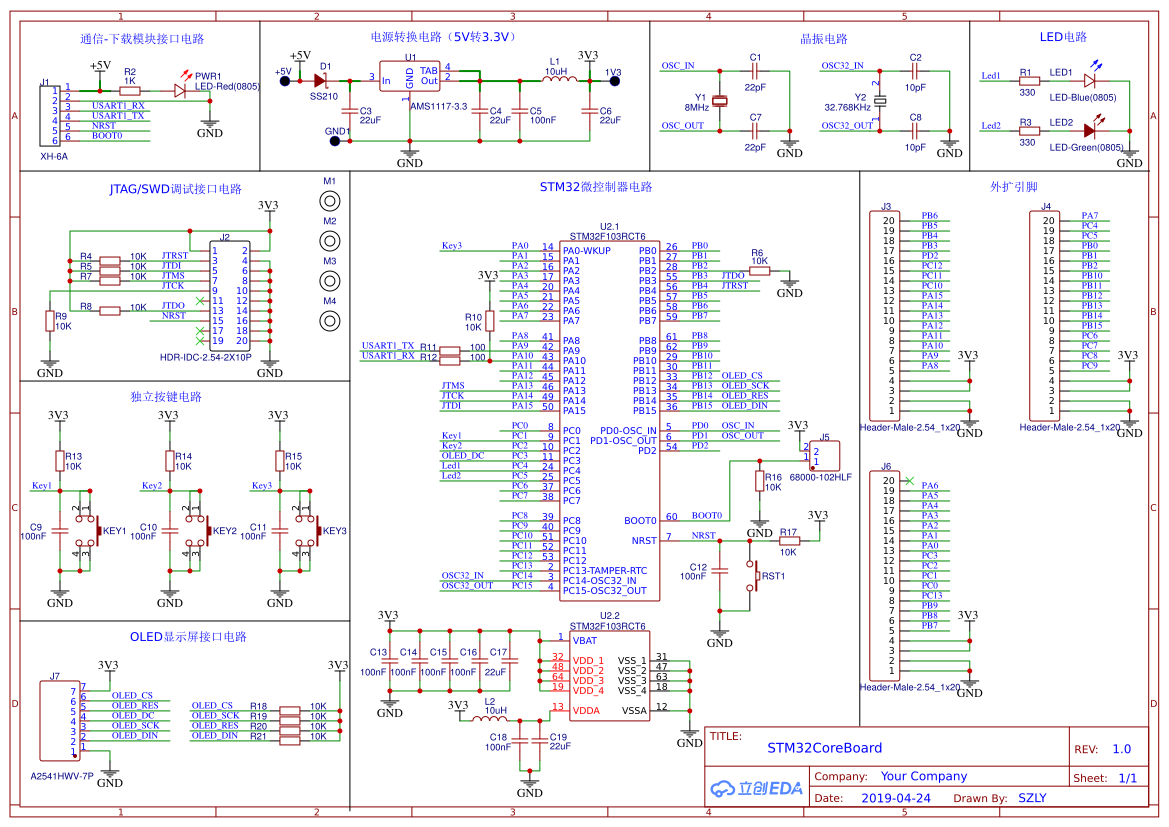1169x827 pixels.
Task: Click the KEY2 push button symbol
Action: pos(197,531)
